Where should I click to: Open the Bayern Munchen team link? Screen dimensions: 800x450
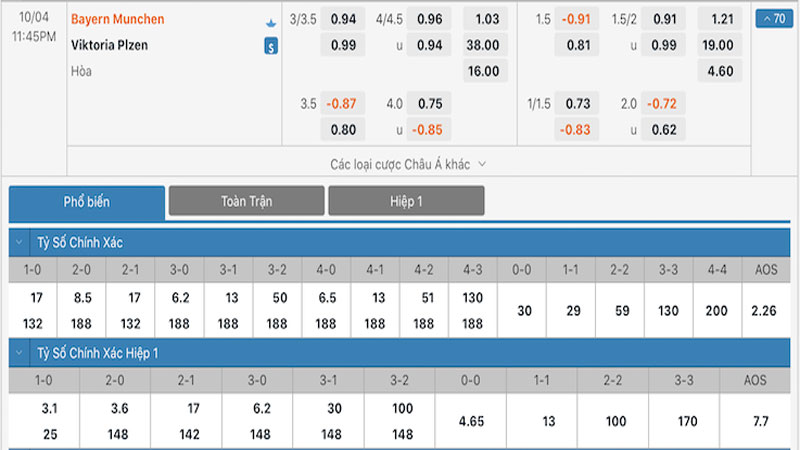point(118,19)
